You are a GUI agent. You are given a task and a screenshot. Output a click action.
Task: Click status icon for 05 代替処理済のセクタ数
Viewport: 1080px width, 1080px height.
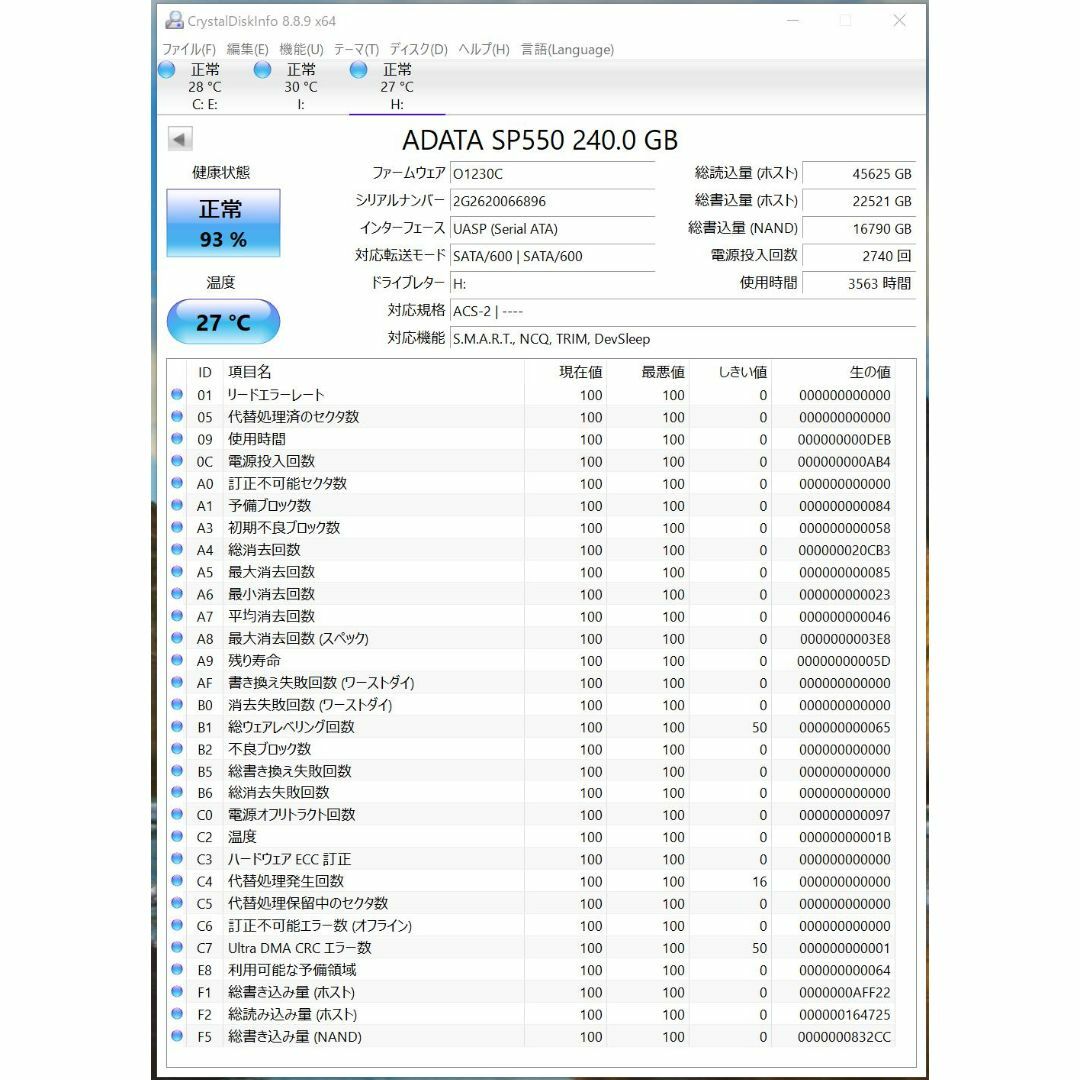click(x=177, y=417)
